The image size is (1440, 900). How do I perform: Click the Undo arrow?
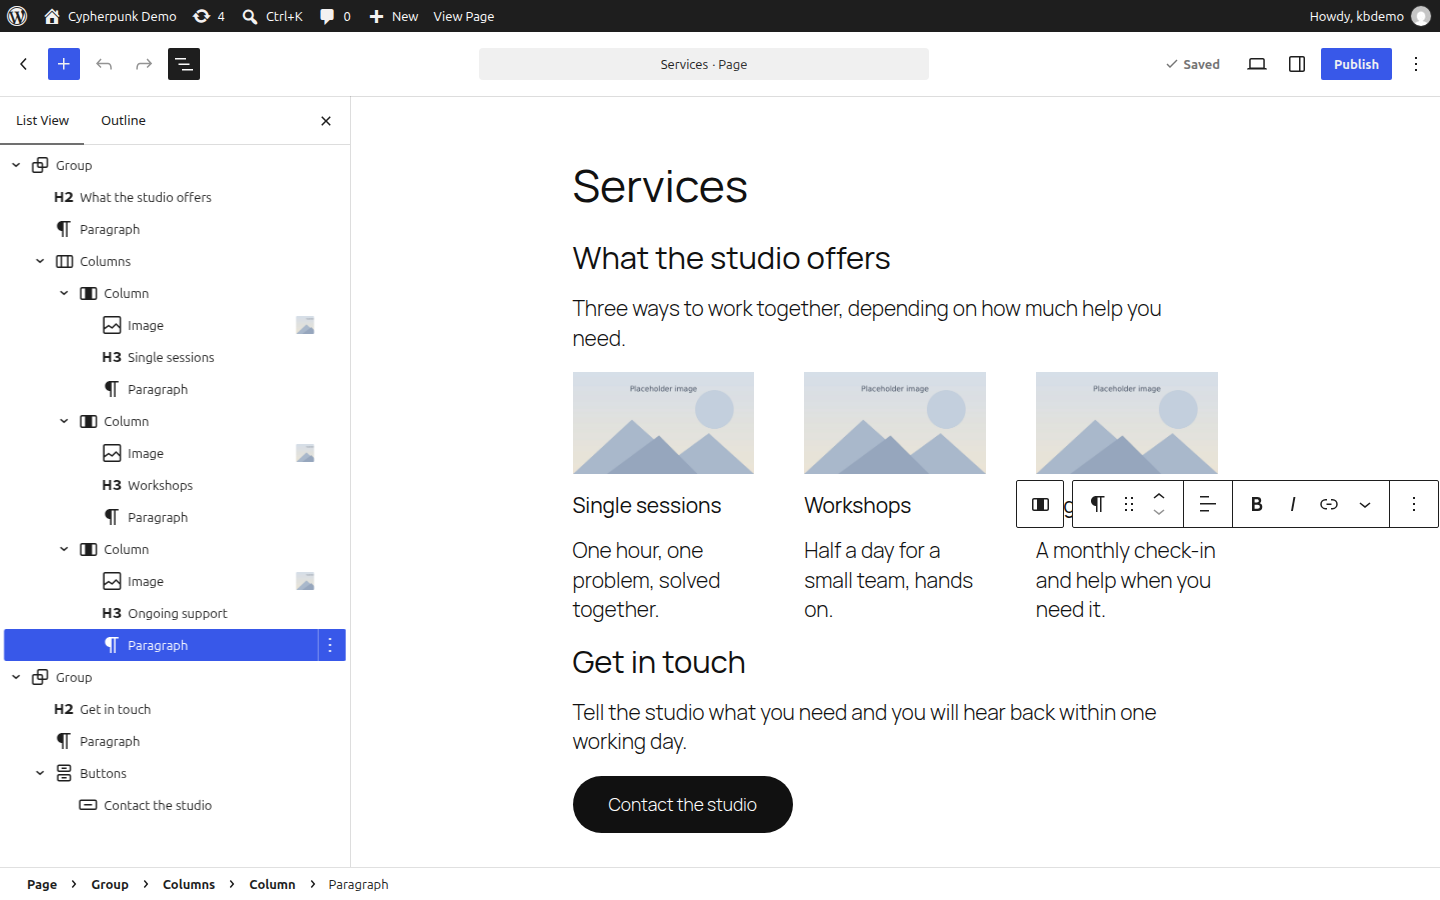point(104,64)
